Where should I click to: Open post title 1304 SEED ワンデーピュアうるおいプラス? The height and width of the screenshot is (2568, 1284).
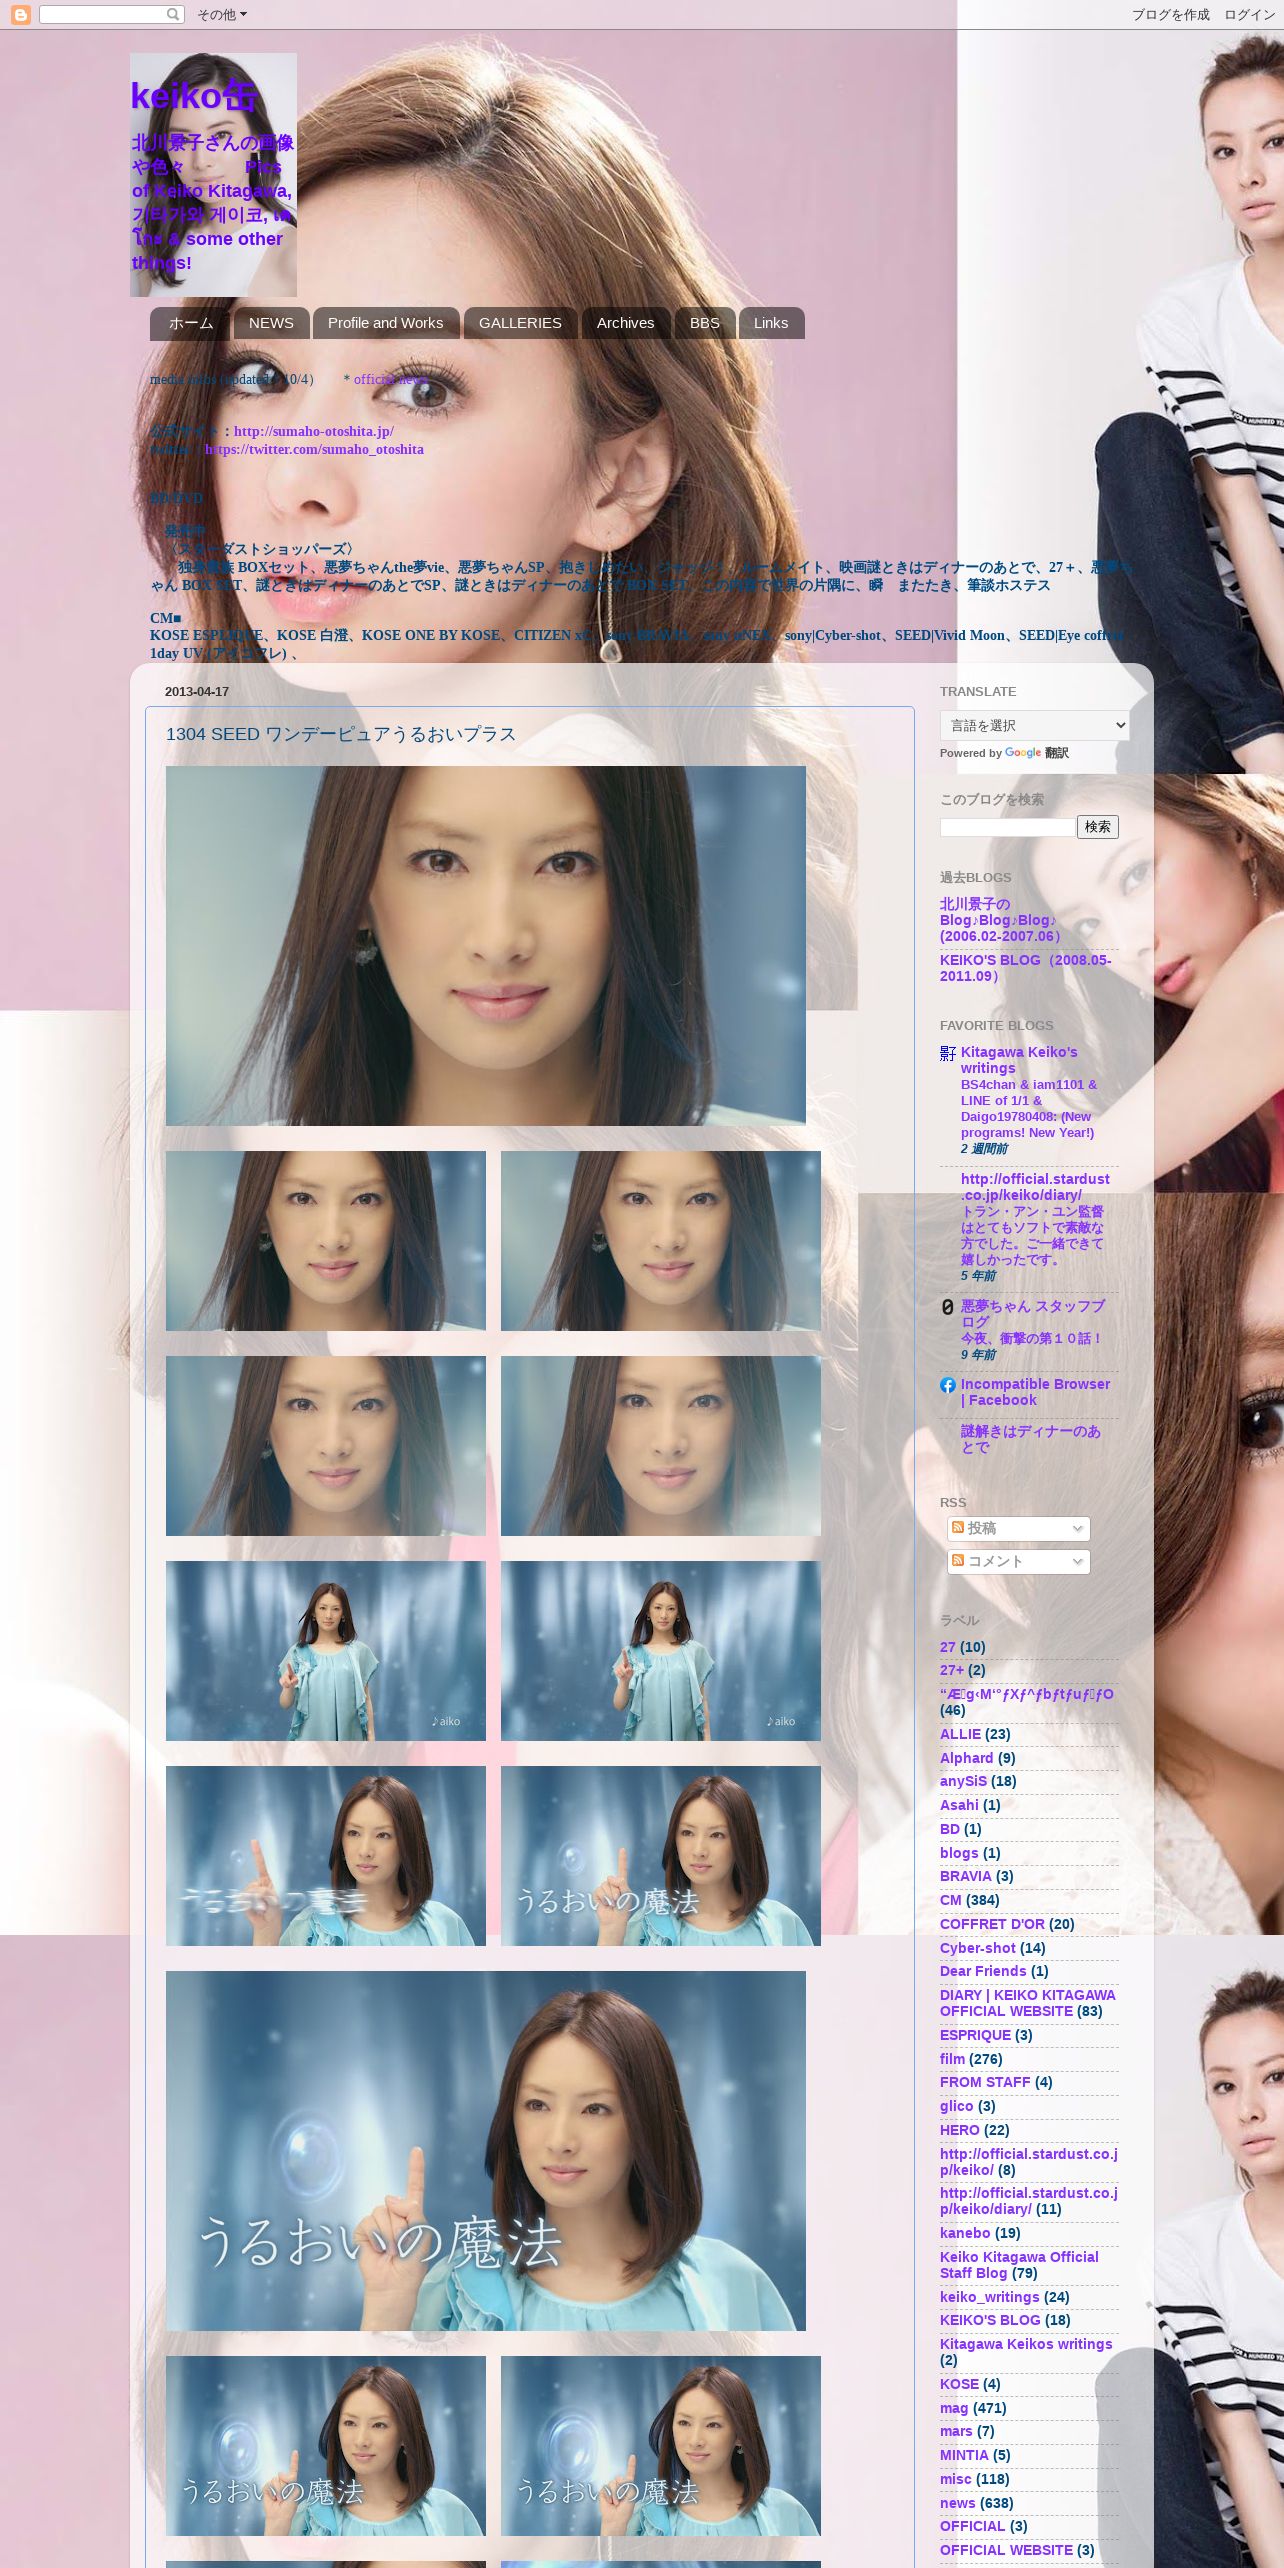[x=341, y=734]
